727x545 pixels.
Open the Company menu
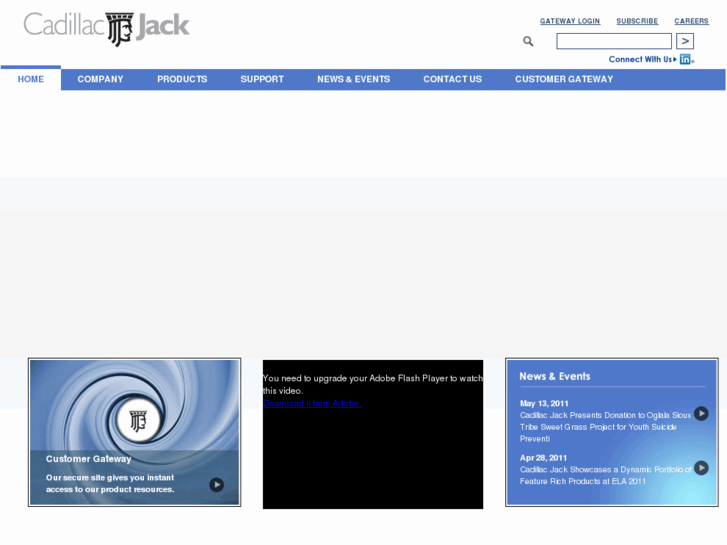tap(100, 79)
